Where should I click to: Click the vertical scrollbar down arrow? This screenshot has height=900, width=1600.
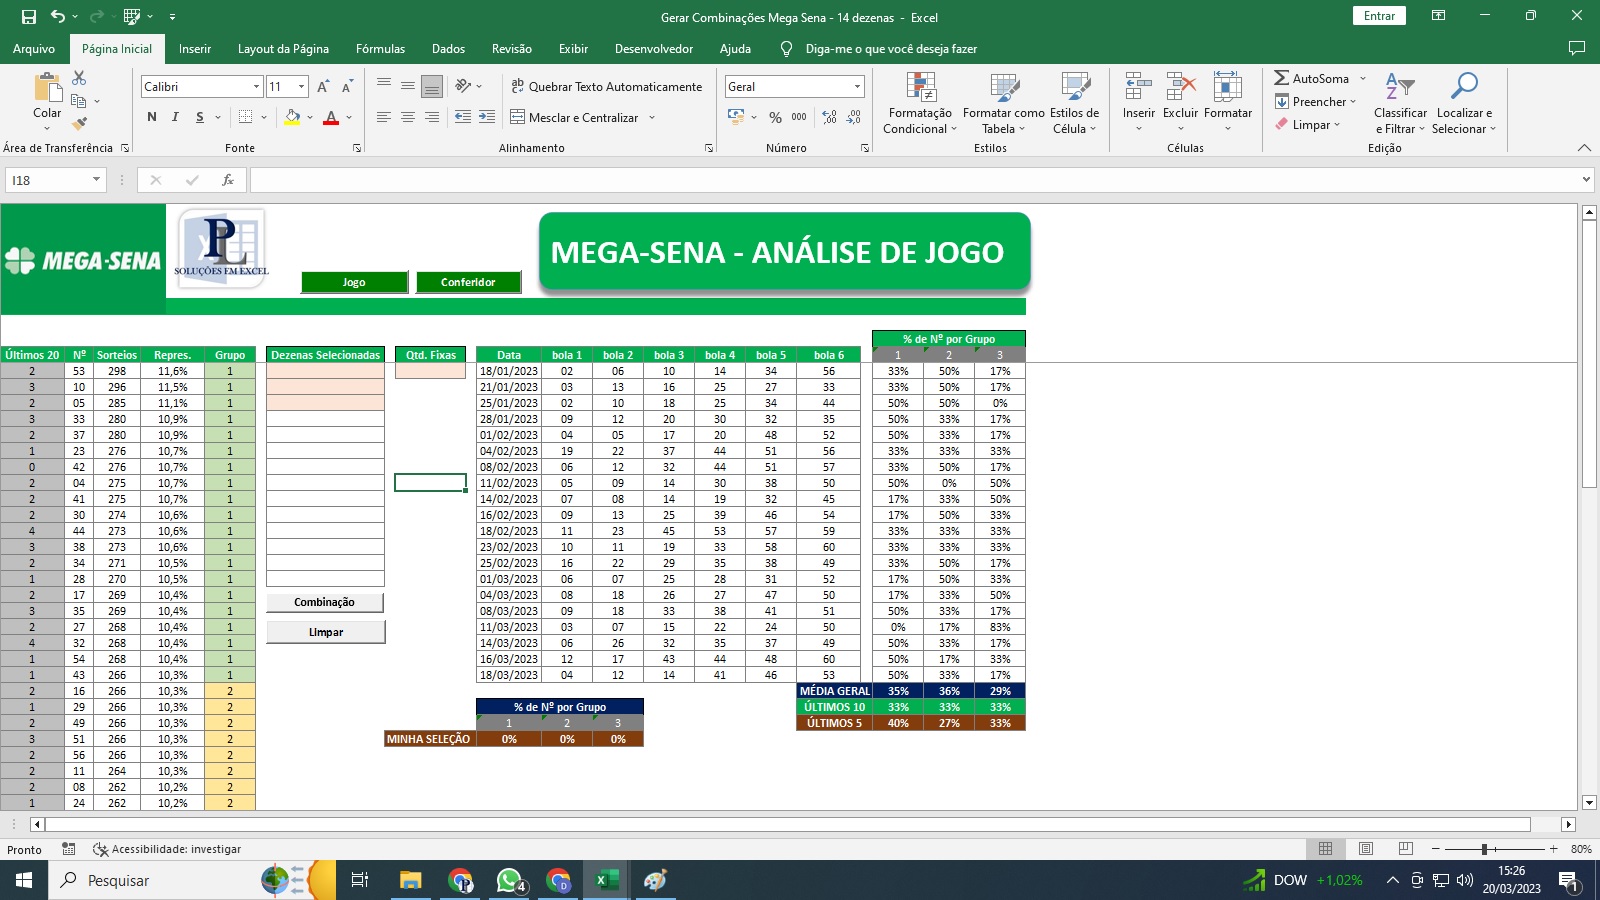pyautogui.click(x=1589, y=802)
